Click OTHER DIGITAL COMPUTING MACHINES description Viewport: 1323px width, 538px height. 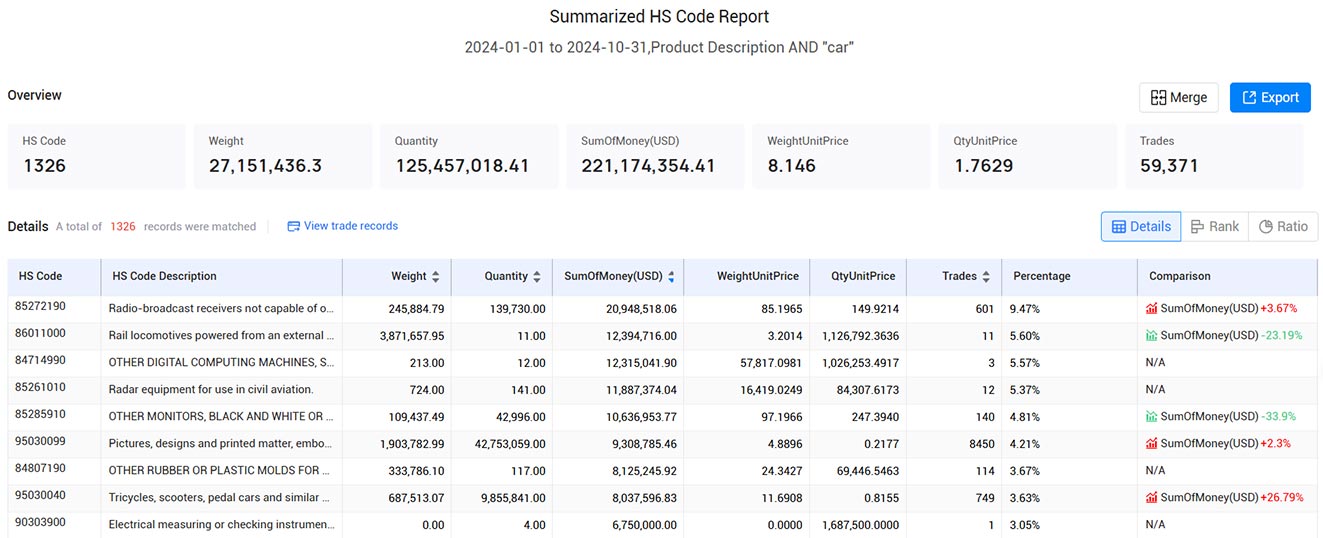coord(222,363)
